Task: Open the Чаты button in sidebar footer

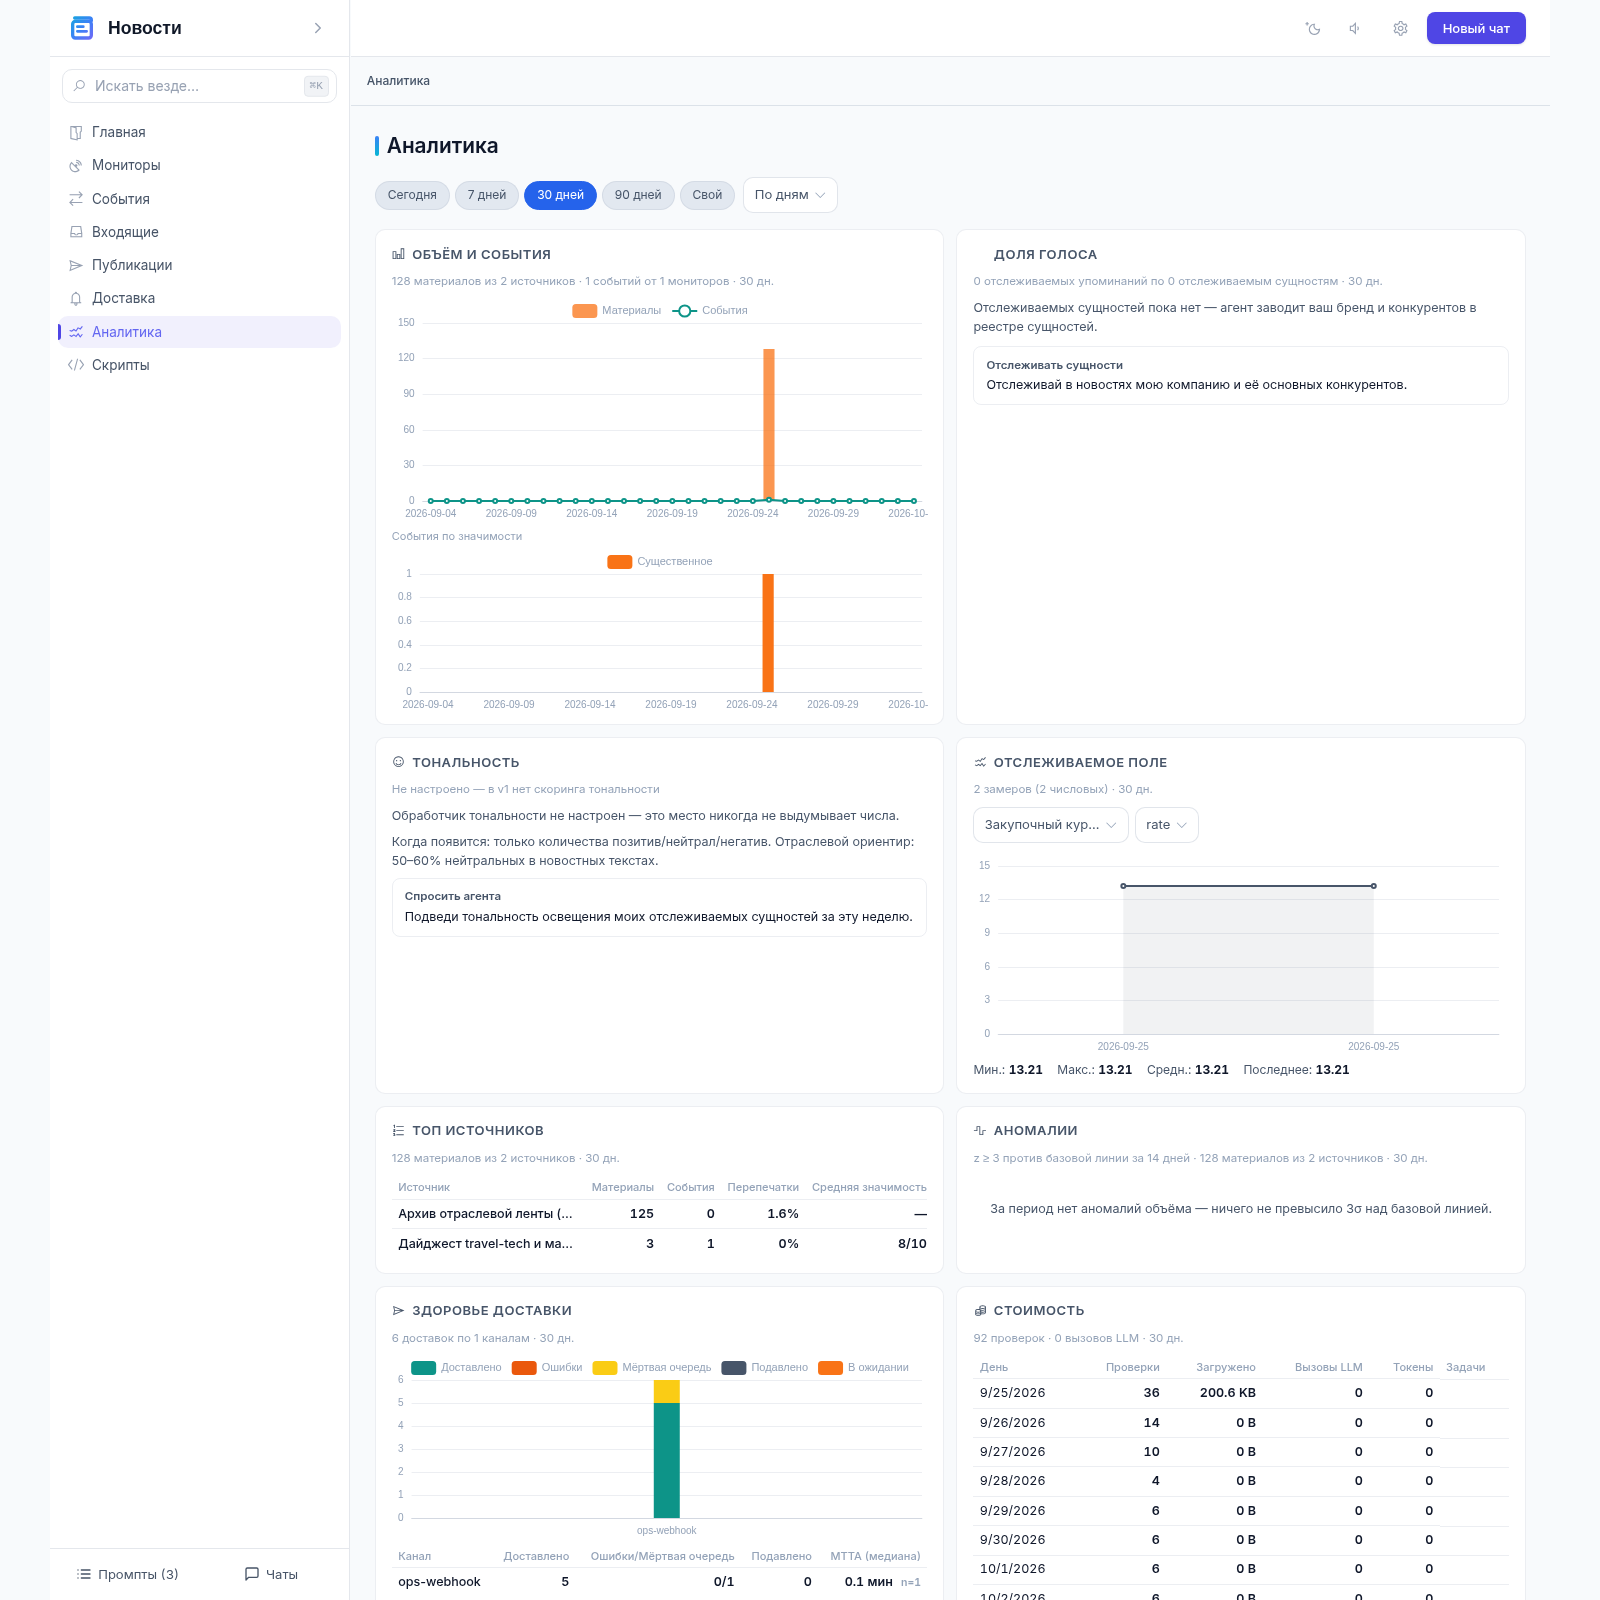Action: pyautogui.click(x=272, y=1574)
